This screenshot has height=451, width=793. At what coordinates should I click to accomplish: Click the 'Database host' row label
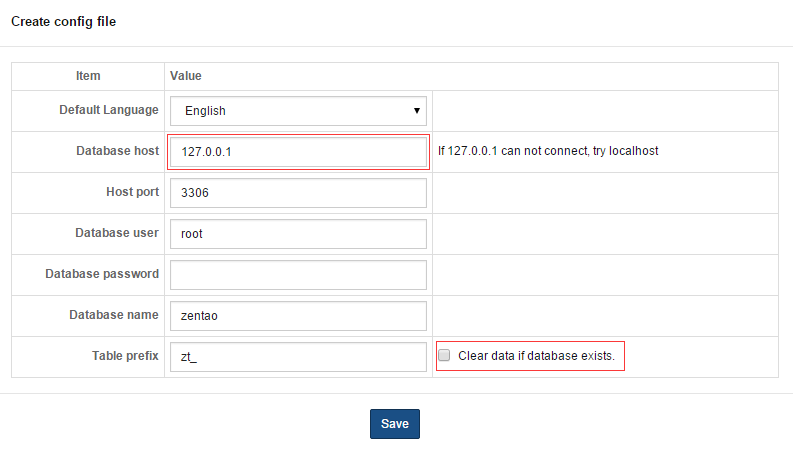point(117,151)
